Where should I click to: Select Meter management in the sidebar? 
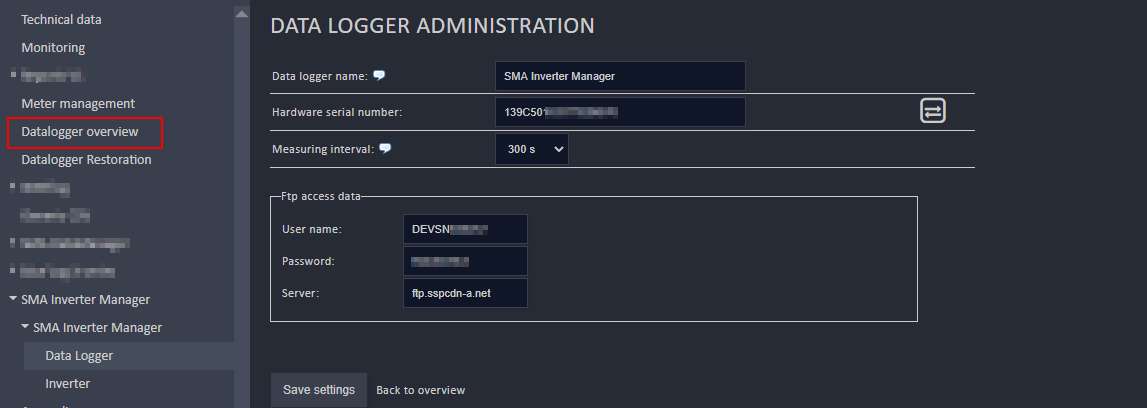(78, 103)
